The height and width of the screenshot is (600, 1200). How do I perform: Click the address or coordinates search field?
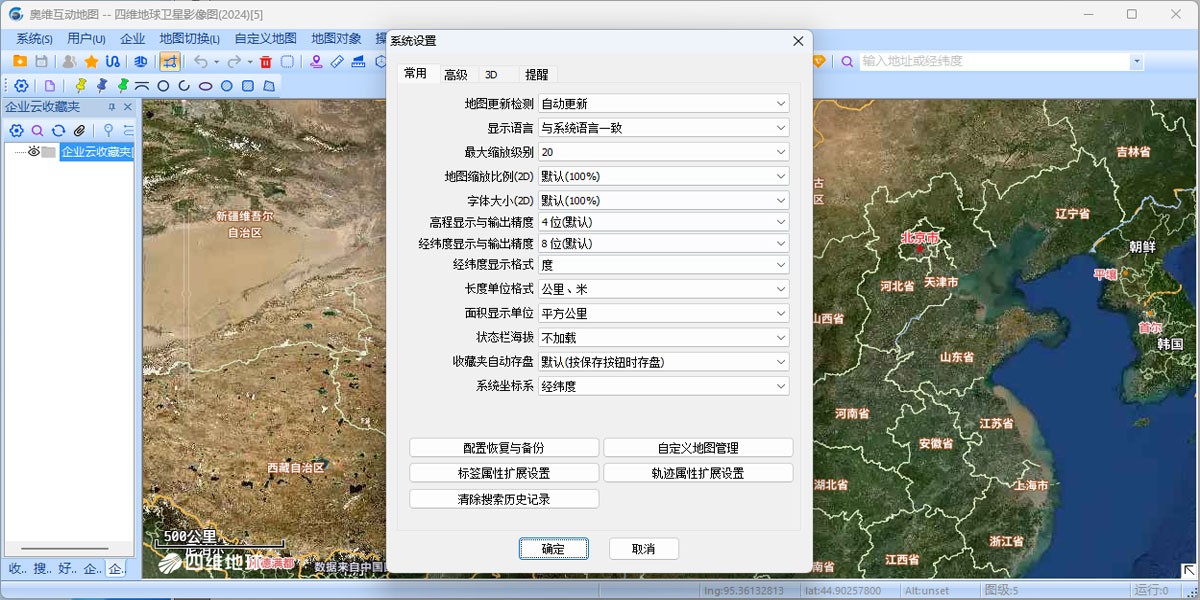click(994, 62)
